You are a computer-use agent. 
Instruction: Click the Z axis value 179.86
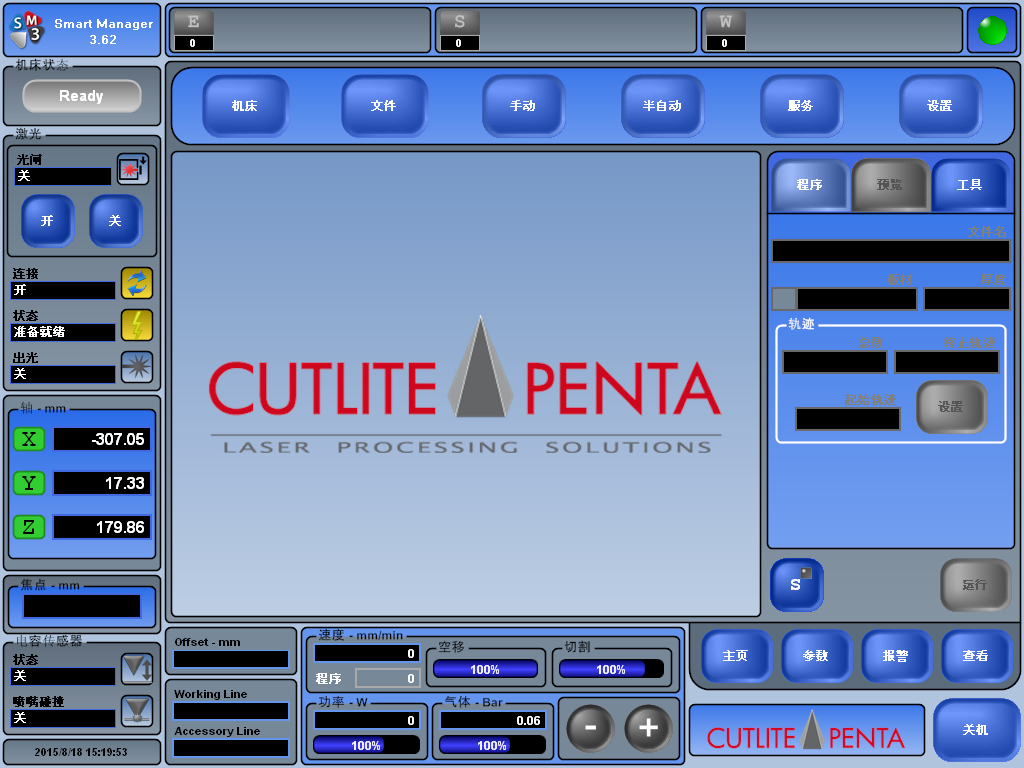tap(102, 527)
